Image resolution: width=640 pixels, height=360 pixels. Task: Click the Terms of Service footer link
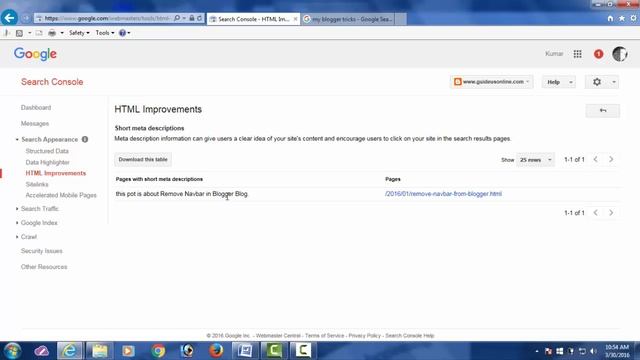pos(324,336)
